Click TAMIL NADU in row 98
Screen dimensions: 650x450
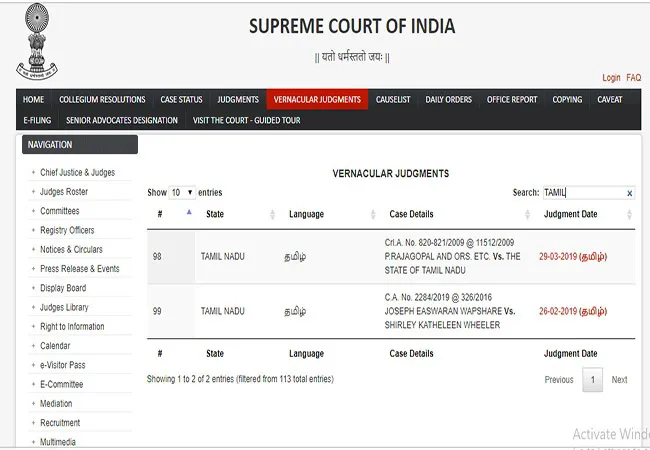(223, 256)
